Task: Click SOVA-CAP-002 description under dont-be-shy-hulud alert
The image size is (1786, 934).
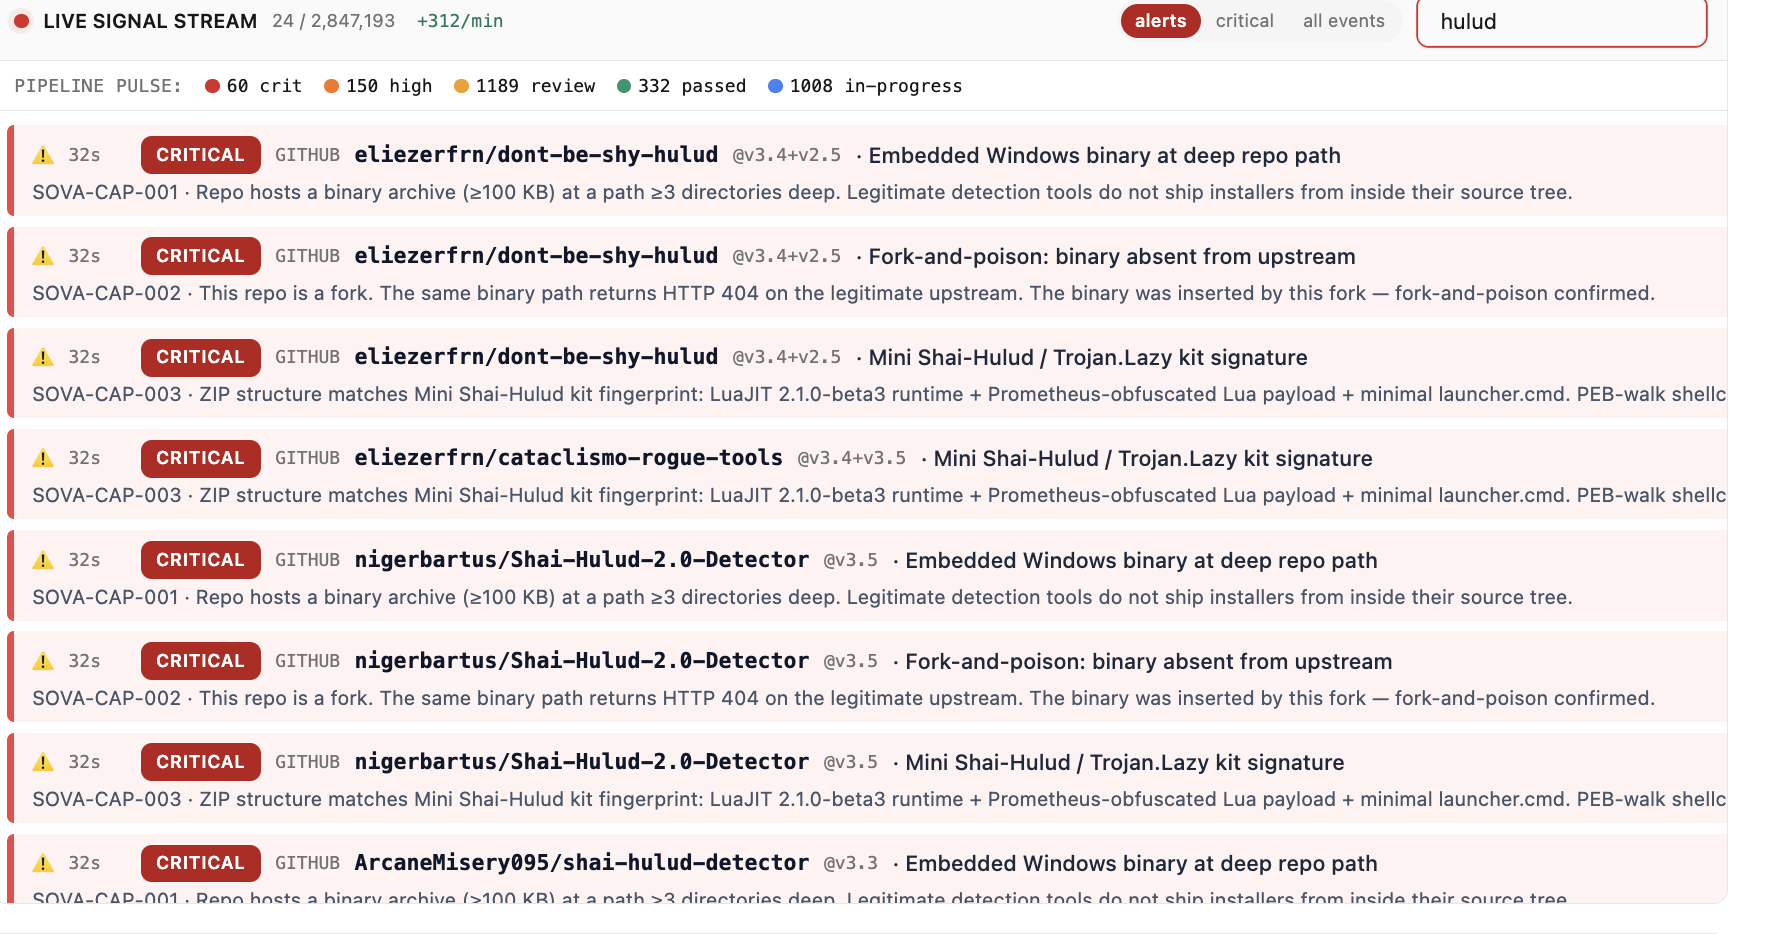Action: [x=843, y=293]
